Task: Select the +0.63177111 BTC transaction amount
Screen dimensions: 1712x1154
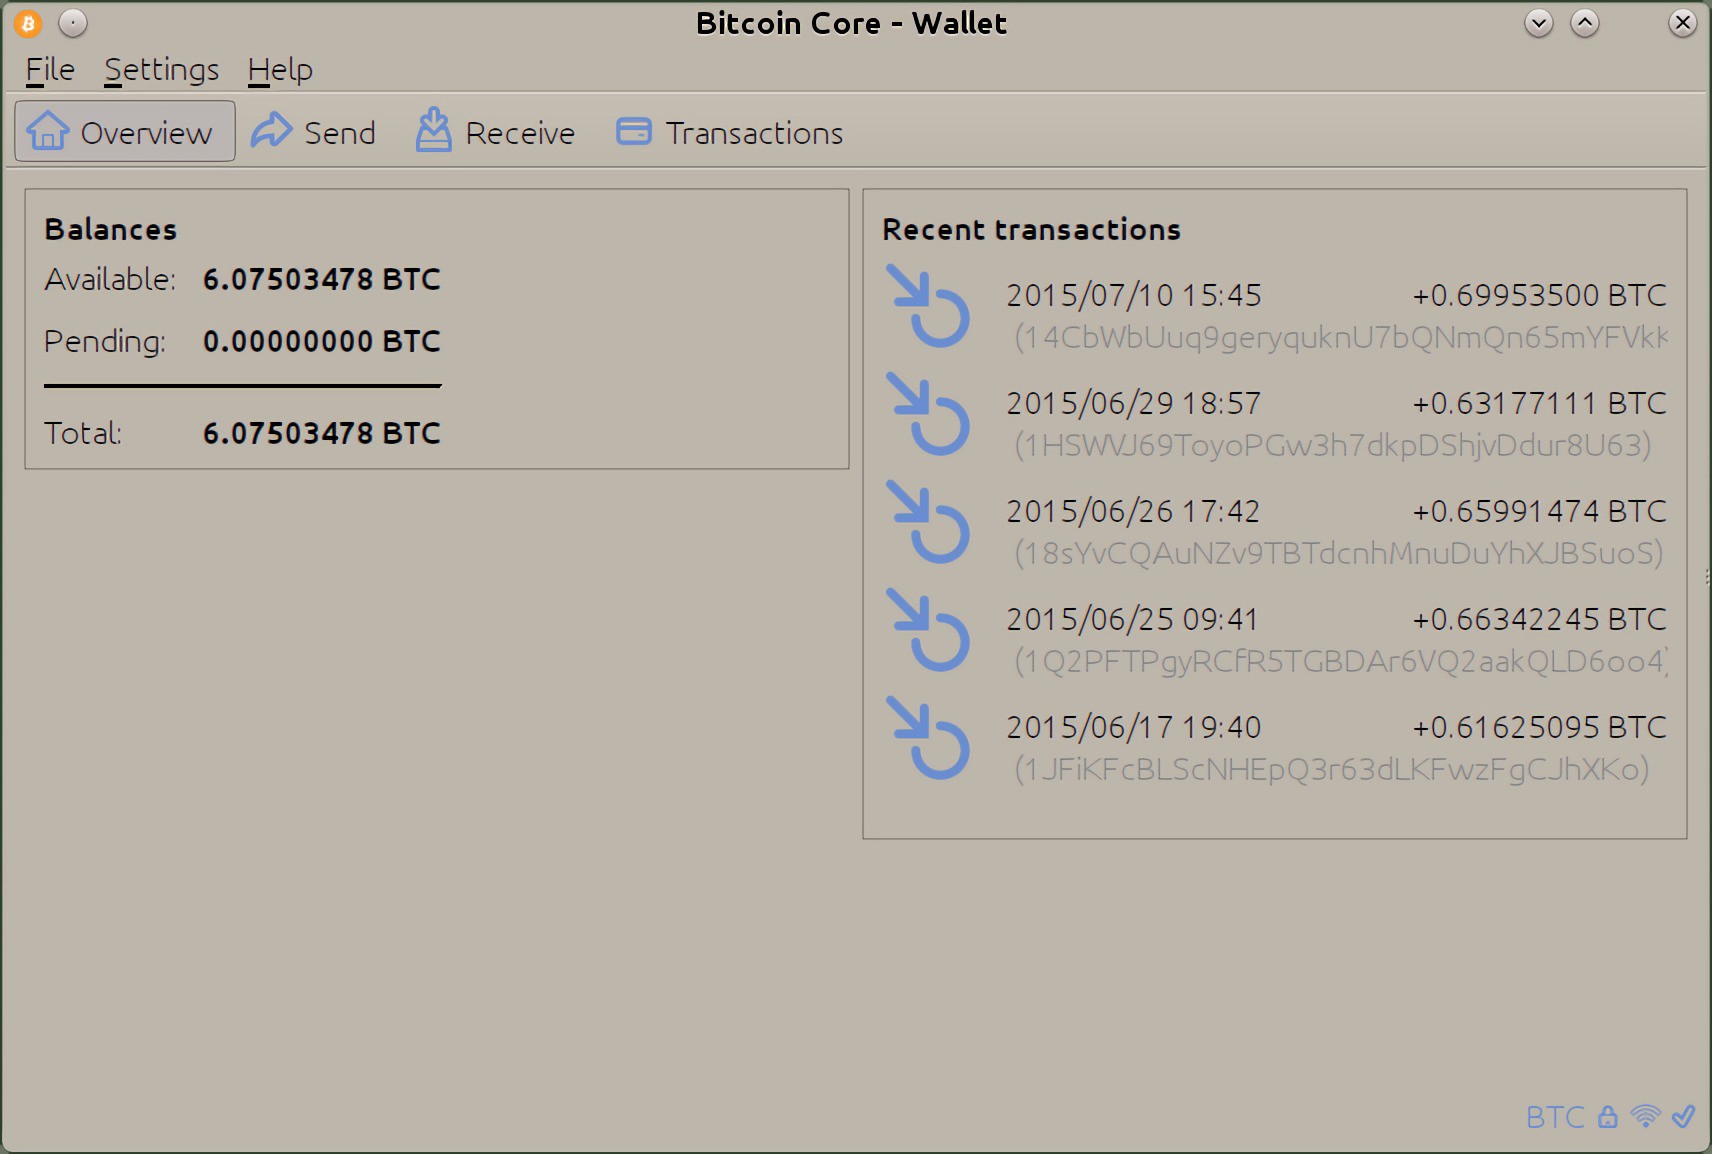Action: point(1539,403)
